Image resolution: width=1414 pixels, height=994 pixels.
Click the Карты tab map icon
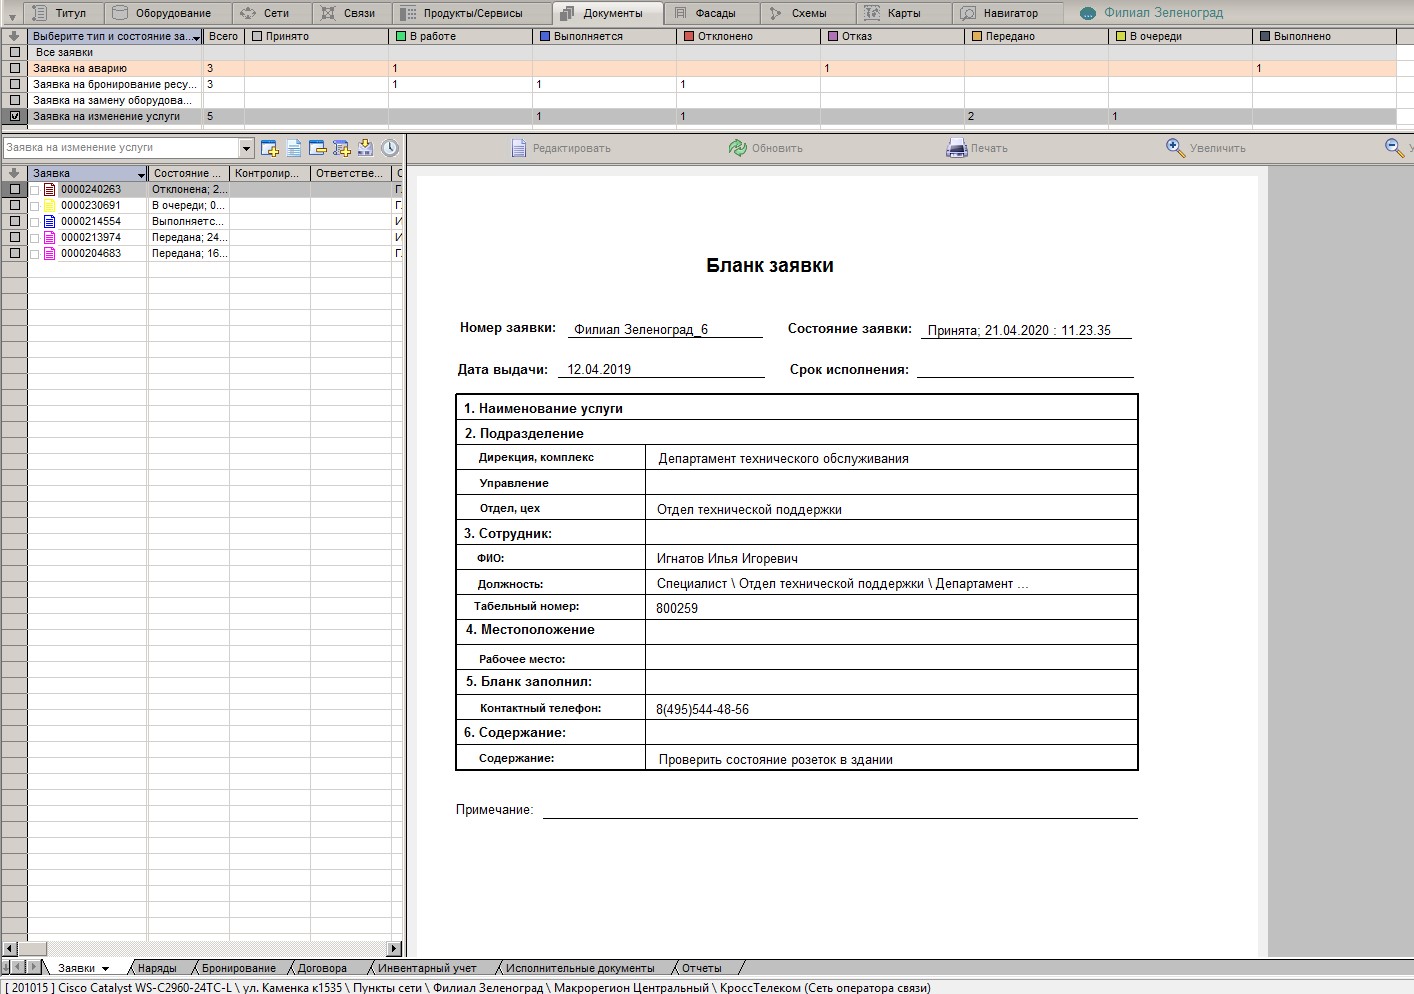(x=872, y=13)
